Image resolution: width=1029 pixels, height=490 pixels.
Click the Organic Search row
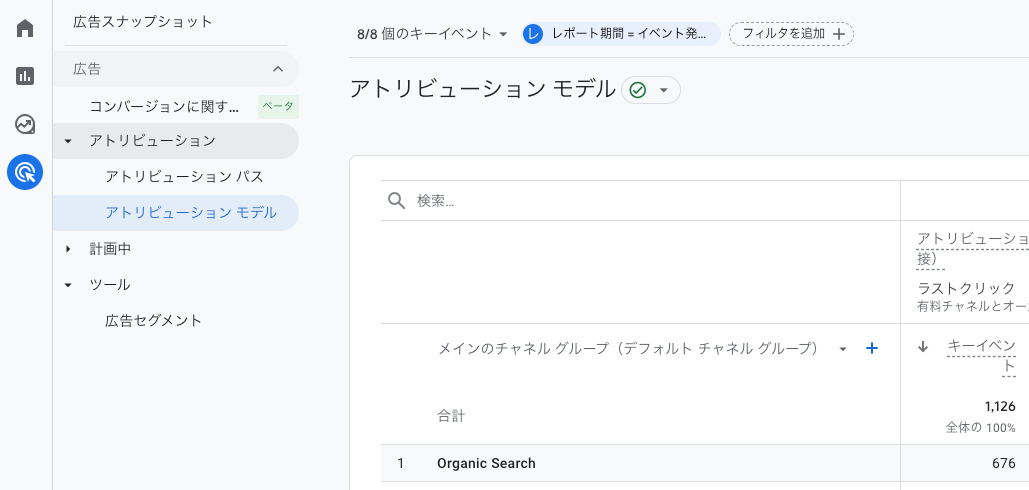(x=705, y=463)
